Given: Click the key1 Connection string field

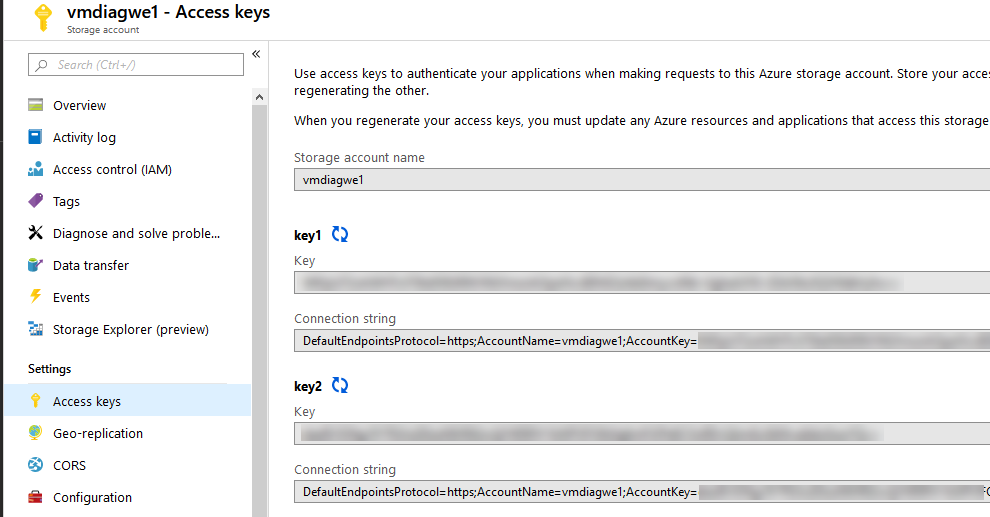Looking at the screenshot, I should point(642,341).
